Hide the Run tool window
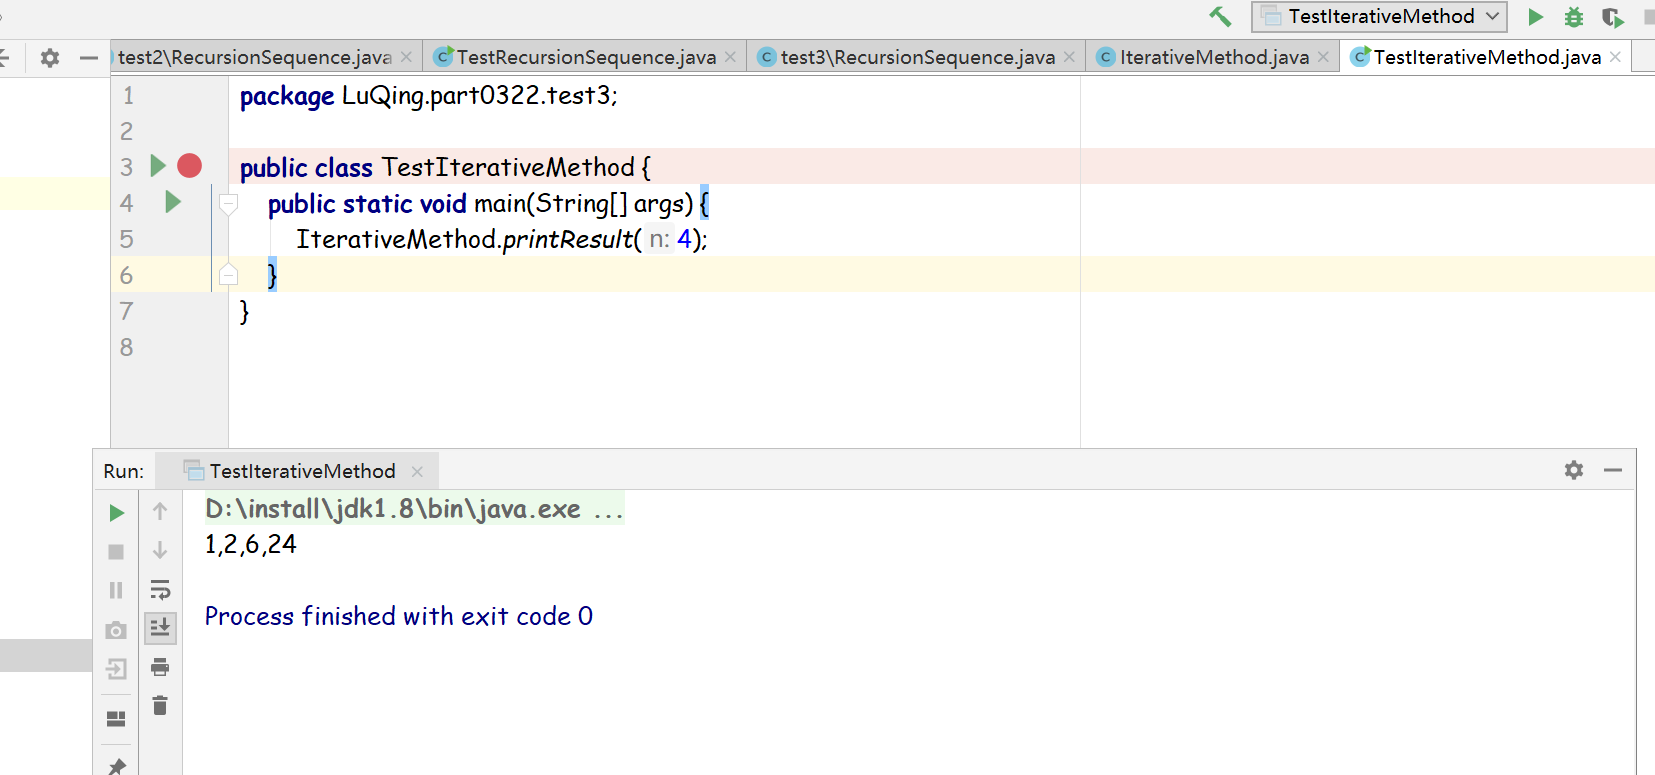 coord(1613,470)
